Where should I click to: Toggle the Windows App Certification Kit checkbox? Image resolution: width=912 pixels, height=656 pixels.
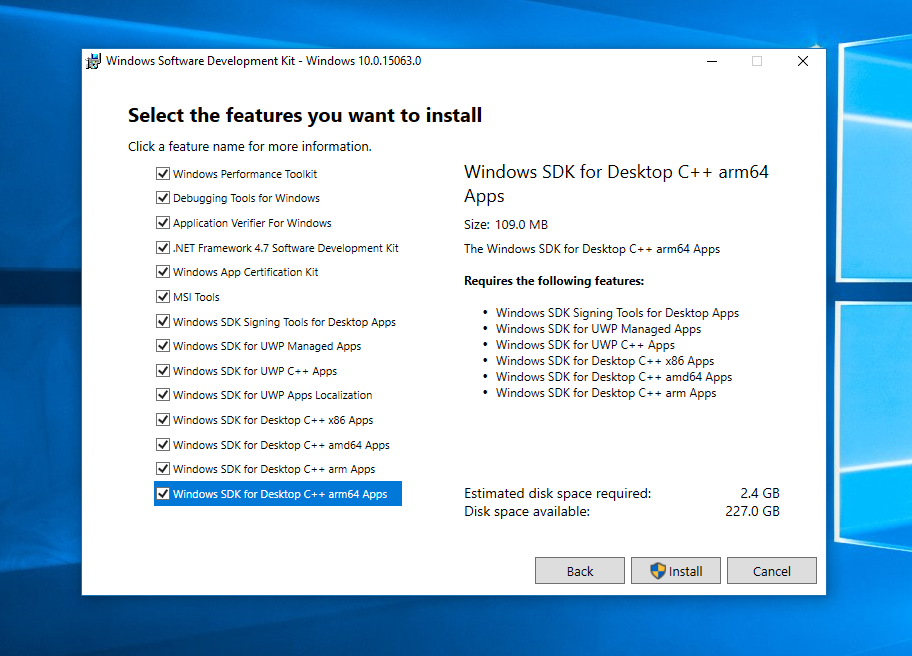(x=163, y=272)
